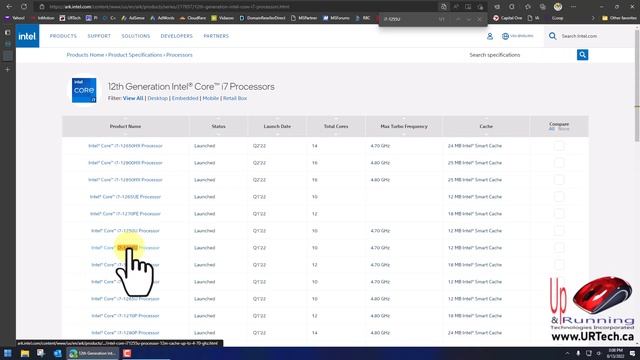Open Intel Core i7-1280P Processor link
The width and height of the screenshot is (640, 360).
[125, 333]
